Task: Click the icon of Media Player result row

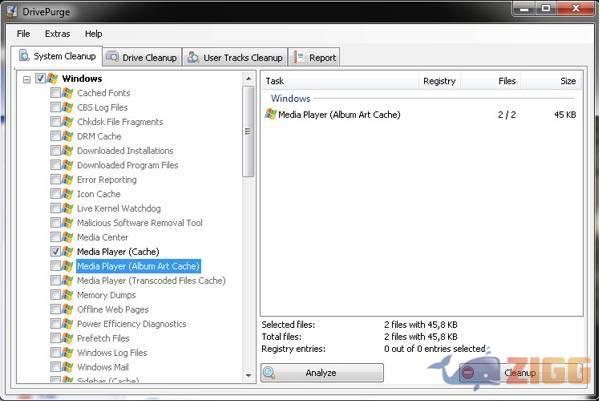Action: coord(270,115)
